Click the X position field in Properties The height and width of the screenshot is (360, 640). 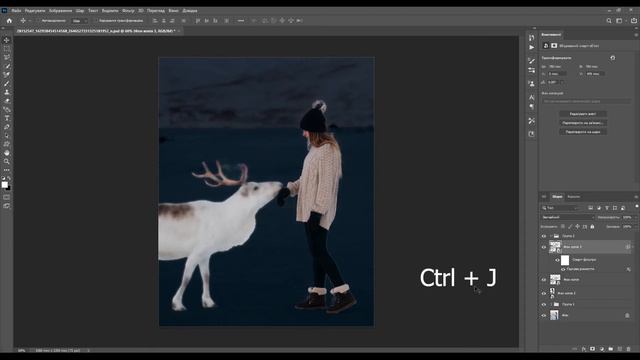[x=557, y=74]
